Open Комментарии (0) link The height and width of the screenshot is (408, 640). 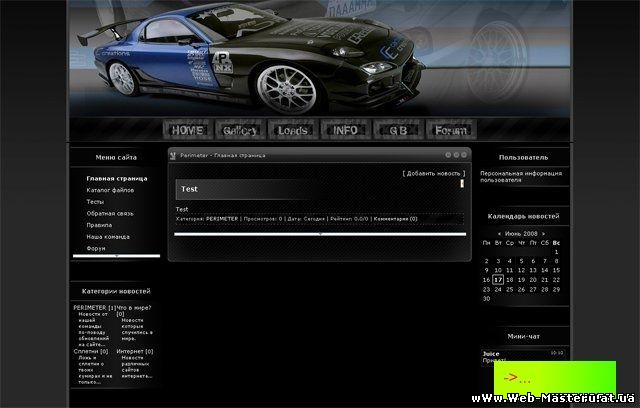pos(396,219)
